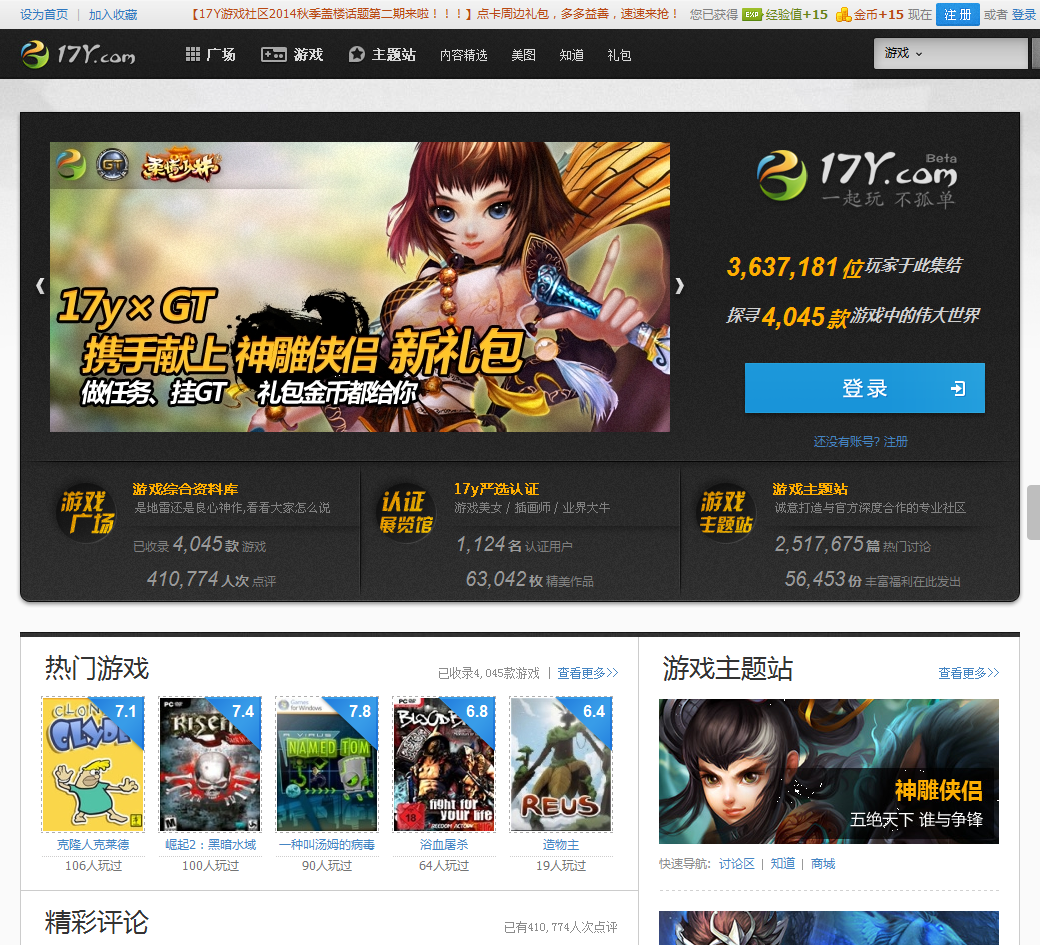Open the 2014秋季盖楼话题 announcement link

(435, 14)
